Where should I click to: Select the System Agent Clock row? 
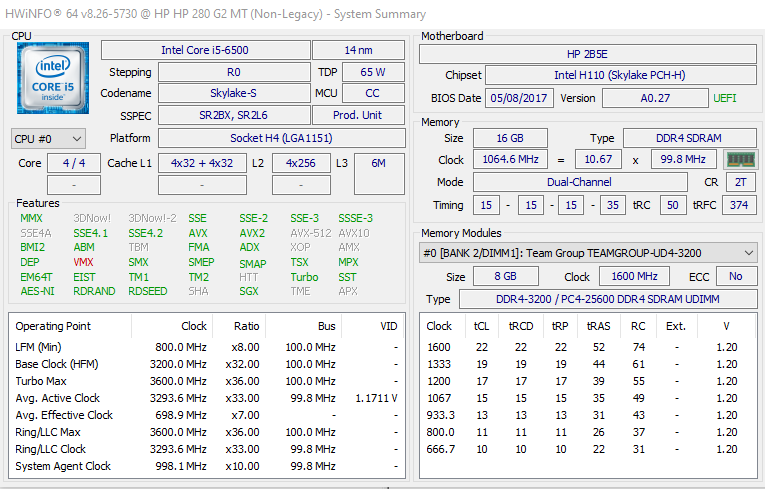click(x=207, y=466)
